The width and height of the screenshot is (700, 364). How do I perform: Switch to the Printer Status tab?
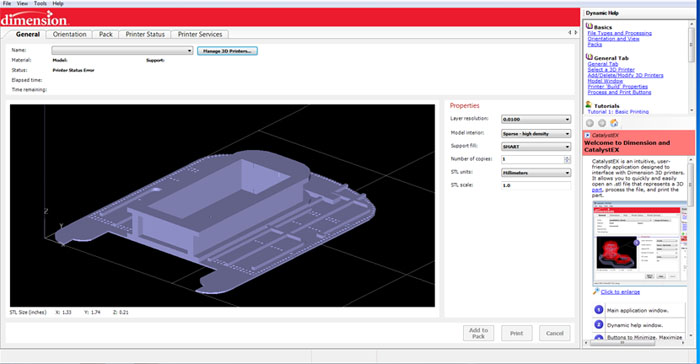(x=145, y=34)
